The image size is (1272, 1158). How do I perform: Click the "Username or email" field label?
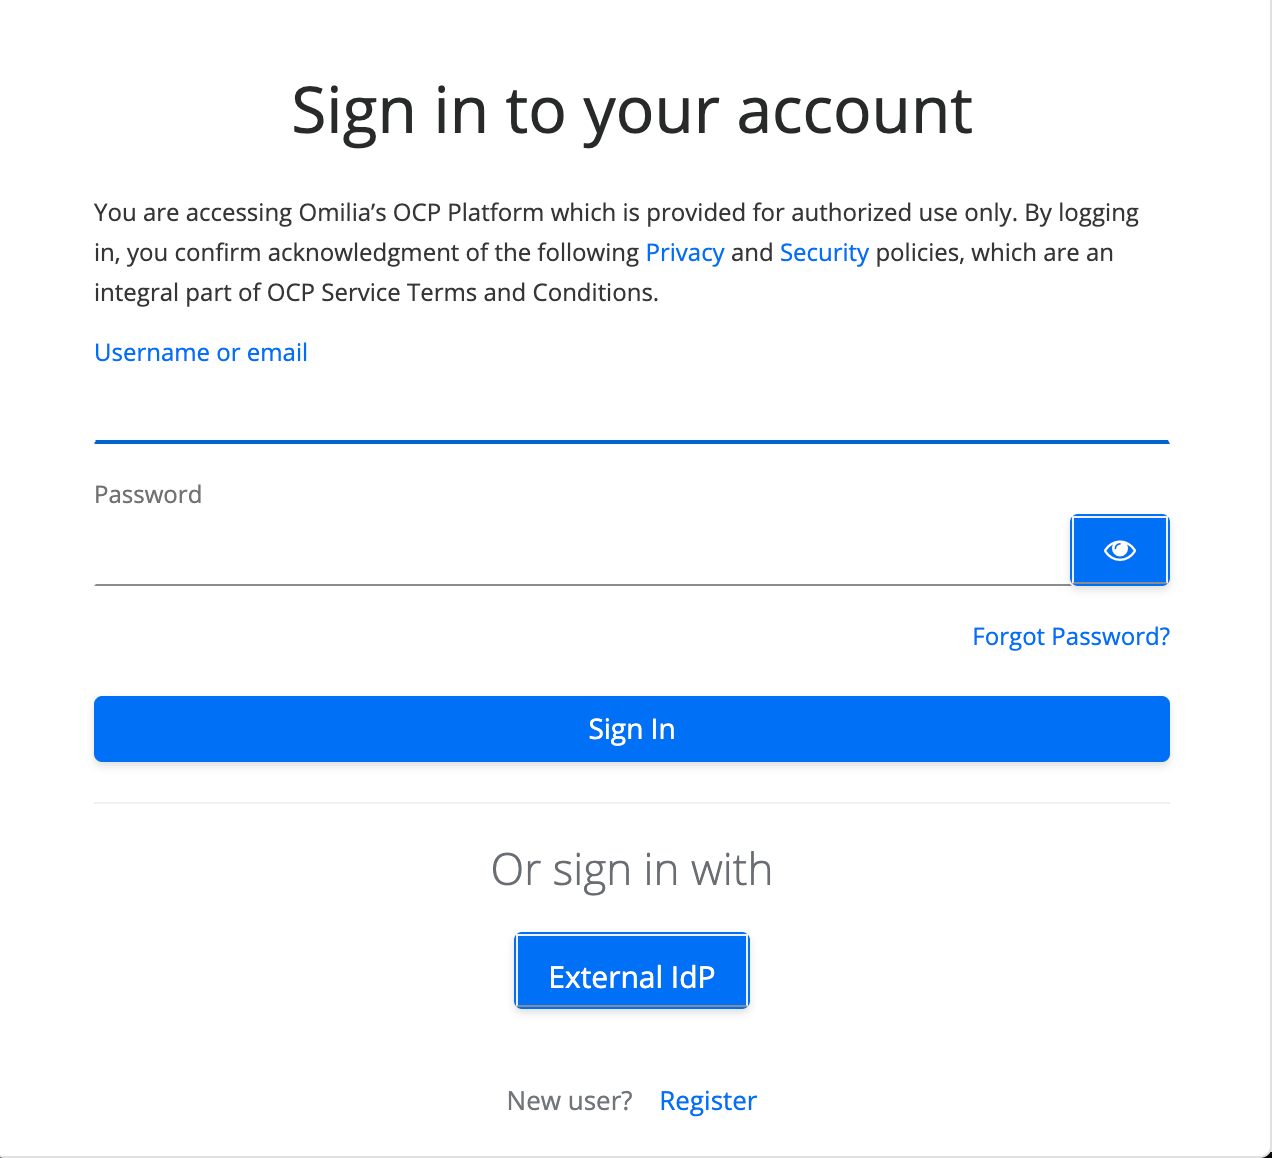[200, 353]
